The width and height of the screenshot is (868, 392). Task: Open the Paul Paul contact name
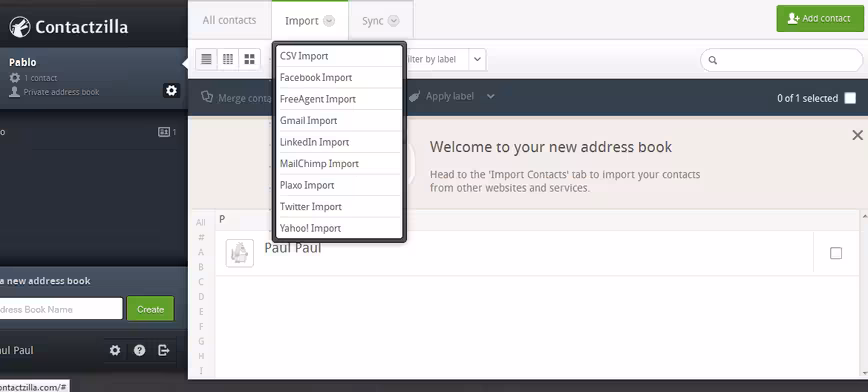click(x=293, y=248)
